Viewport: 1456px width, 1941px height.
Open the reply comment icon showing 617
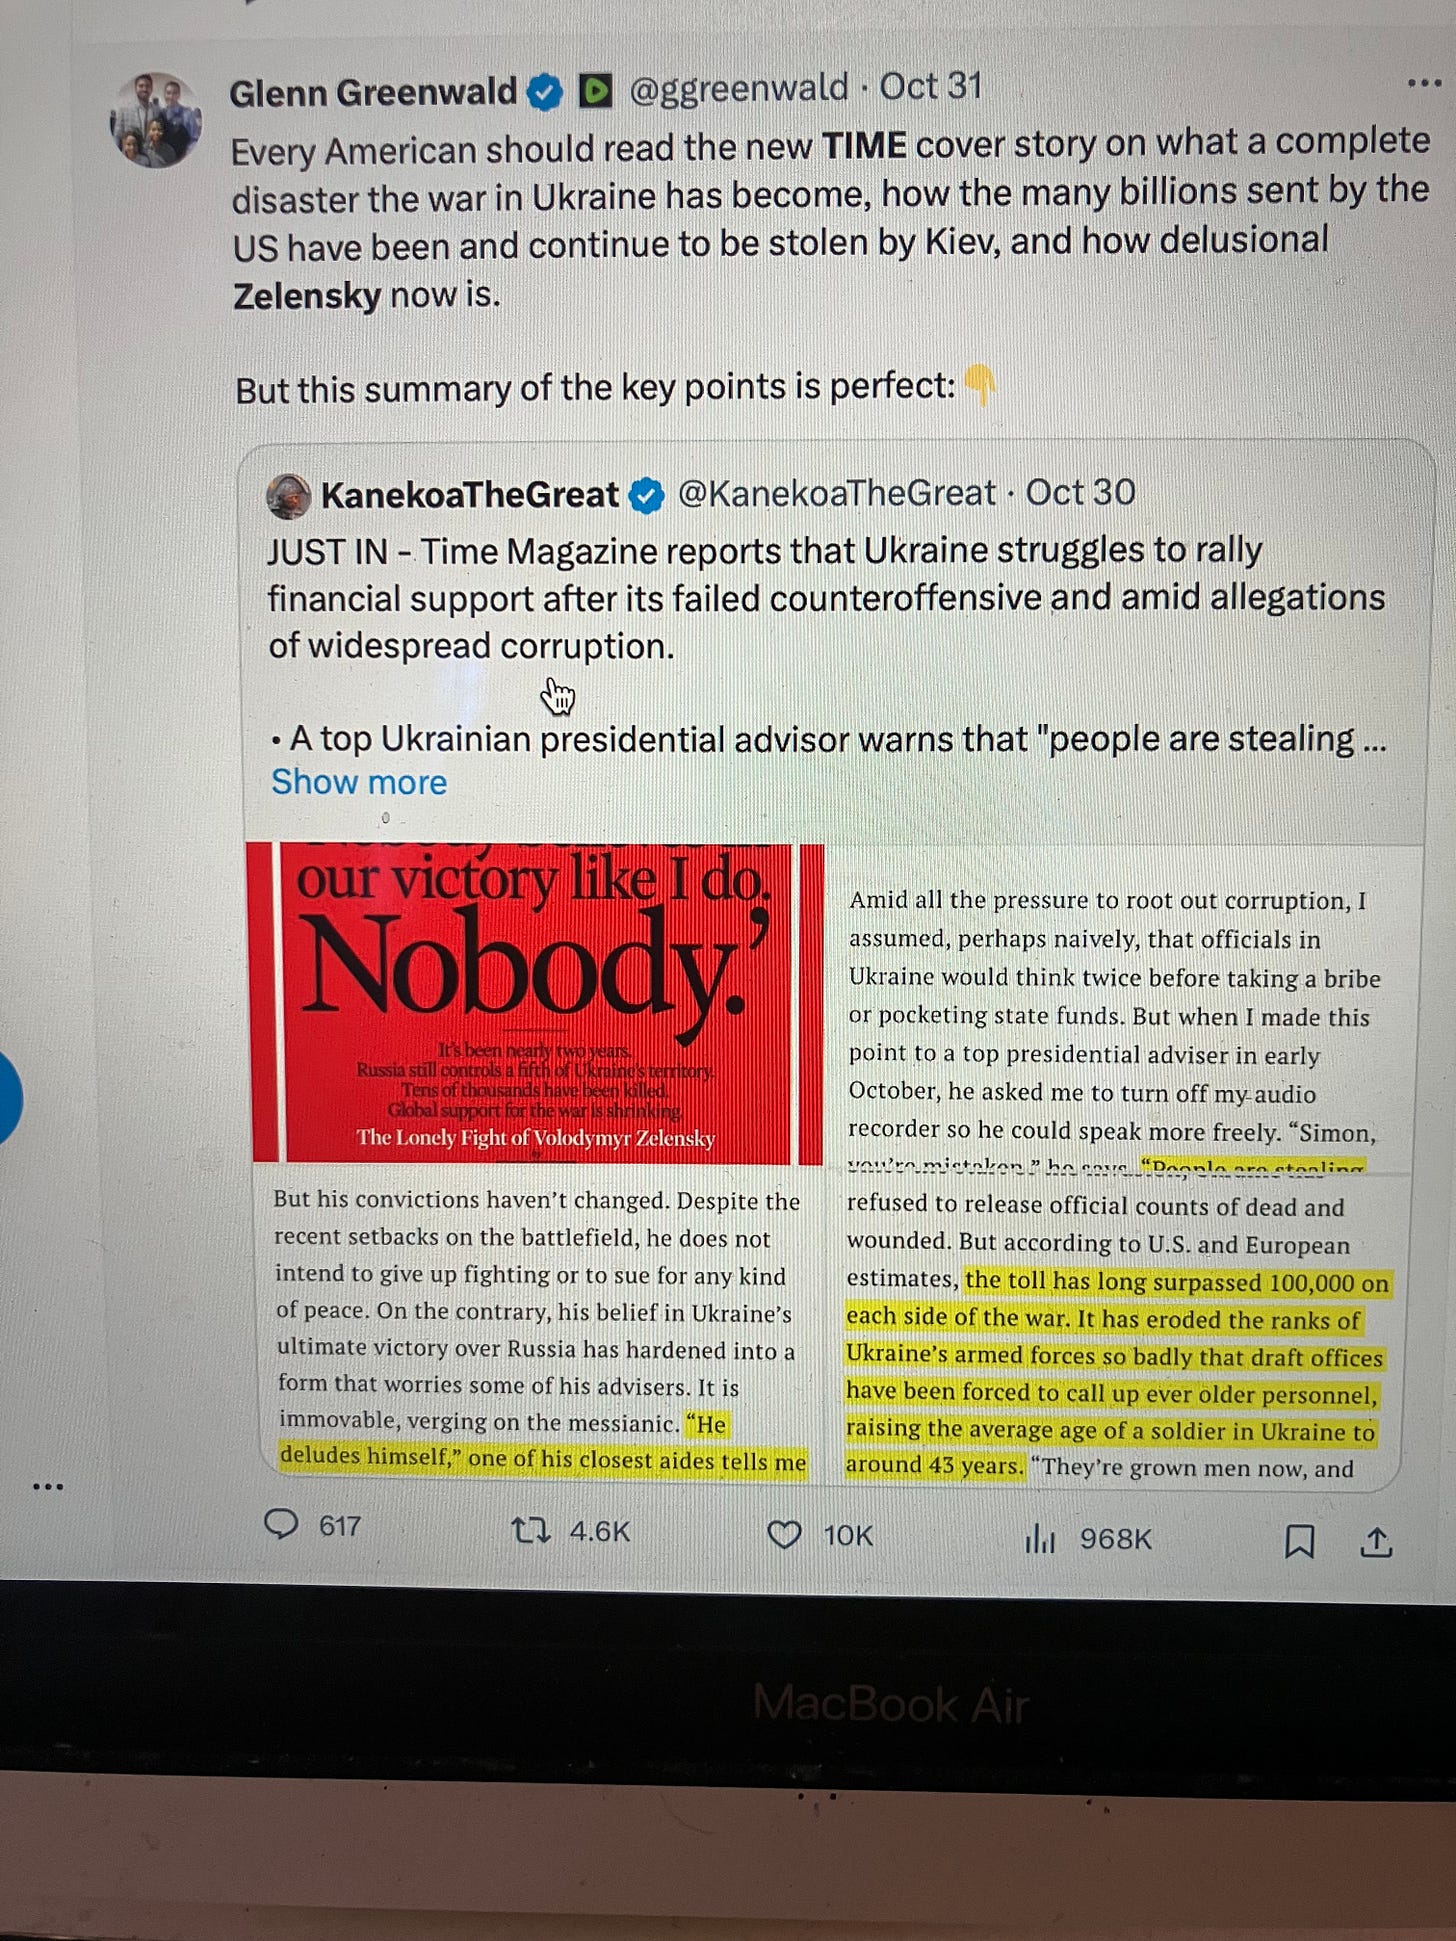click(281, 1524)
